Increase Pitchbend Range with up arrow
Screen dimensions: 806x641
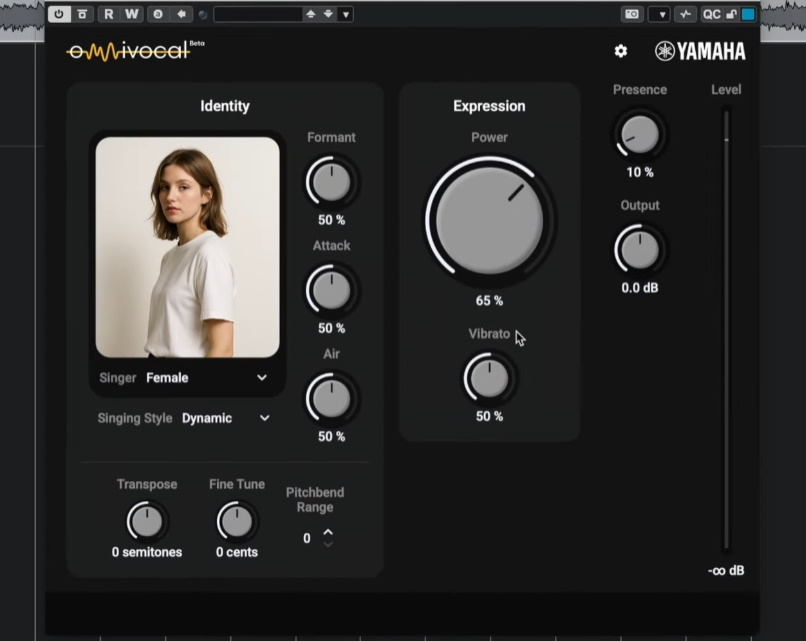pos(328,532)
